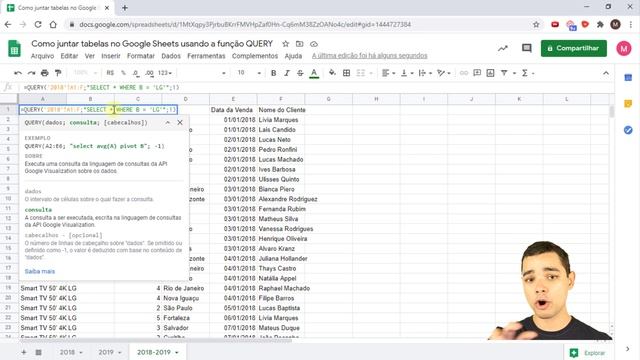Open the Ajuda menu

tap(293, 56)
